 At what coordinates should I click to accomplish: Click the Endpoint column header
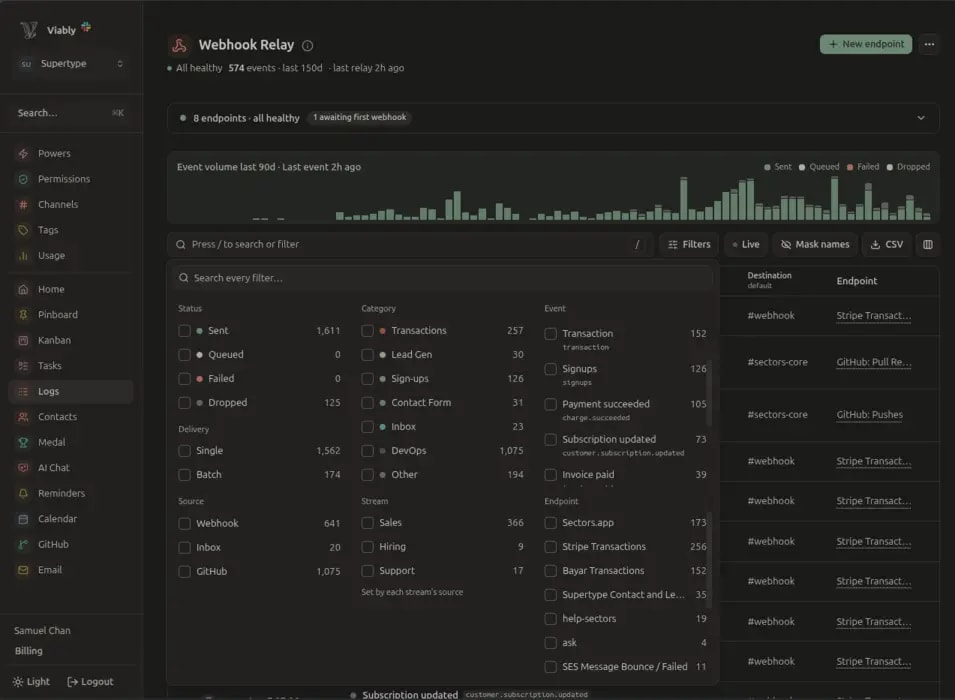pyautogui.click(x=856, y=281)
